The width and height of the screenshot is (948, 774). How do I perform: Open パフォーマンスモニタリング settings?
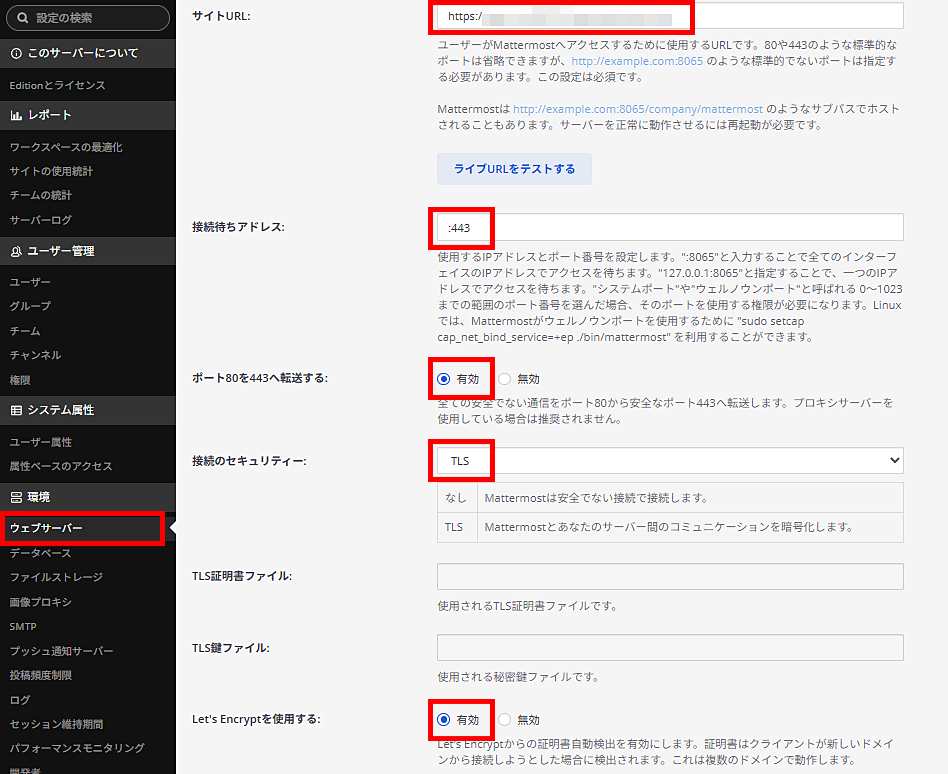click(77, 748)
